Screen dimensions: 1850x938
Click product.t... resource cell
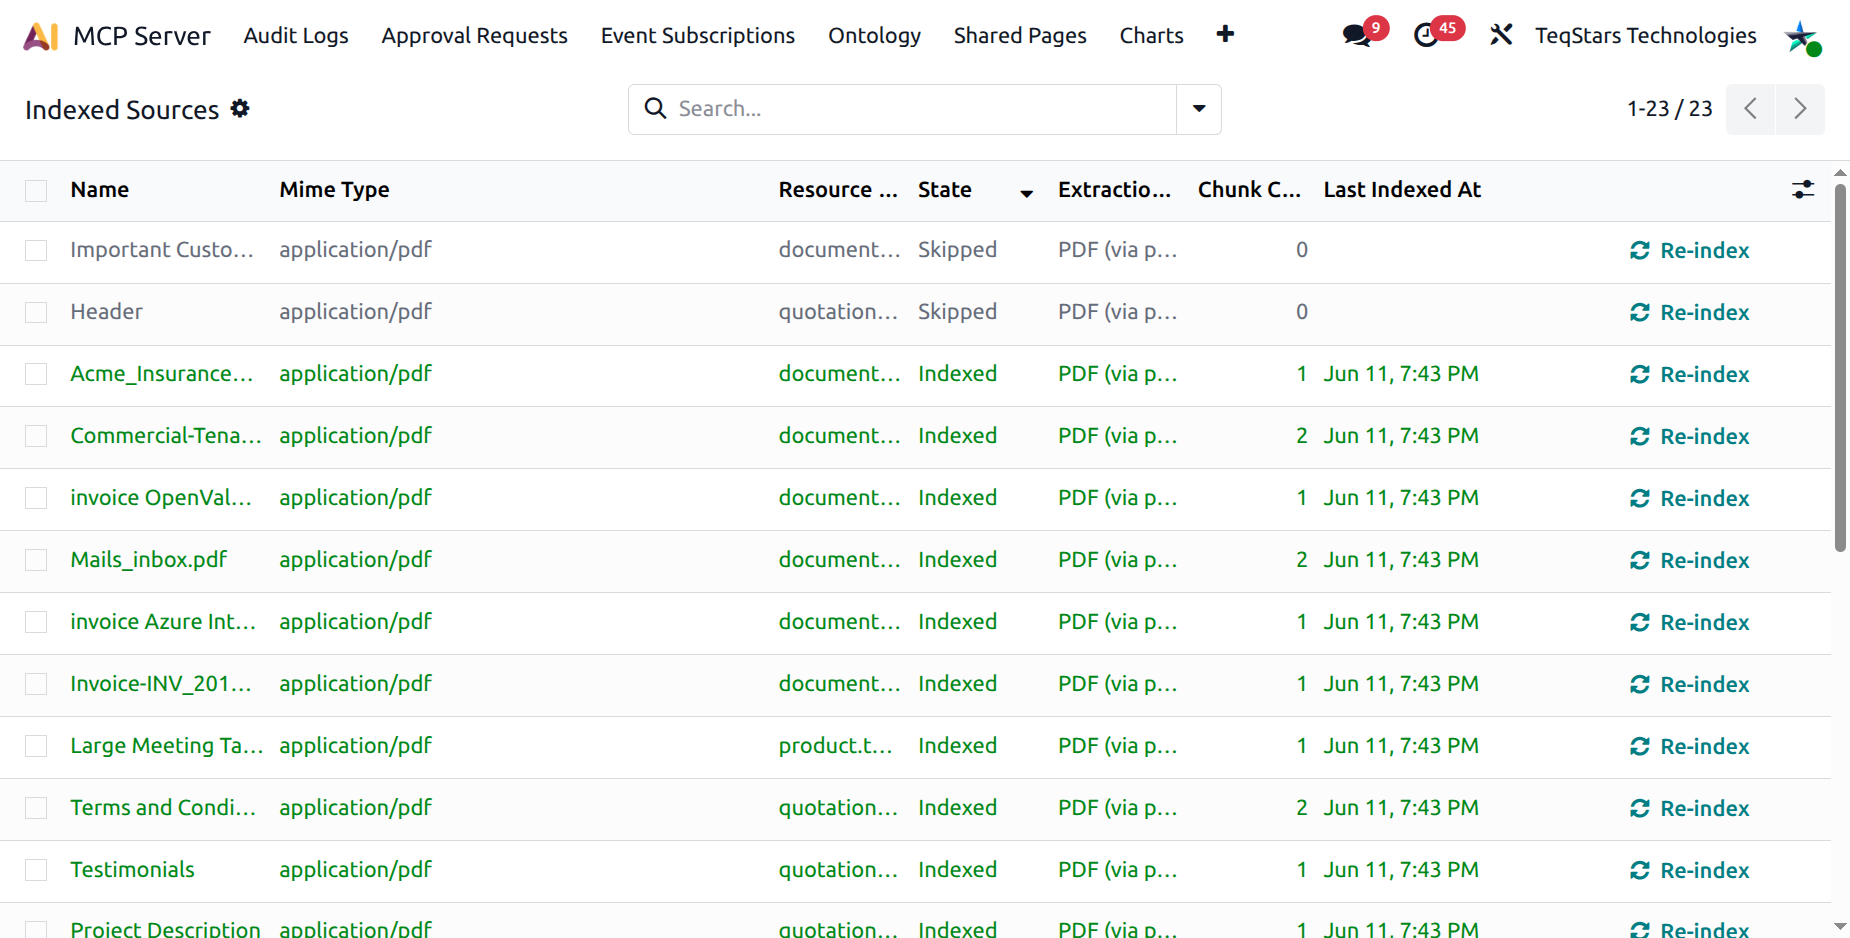[x=835, y=746]
